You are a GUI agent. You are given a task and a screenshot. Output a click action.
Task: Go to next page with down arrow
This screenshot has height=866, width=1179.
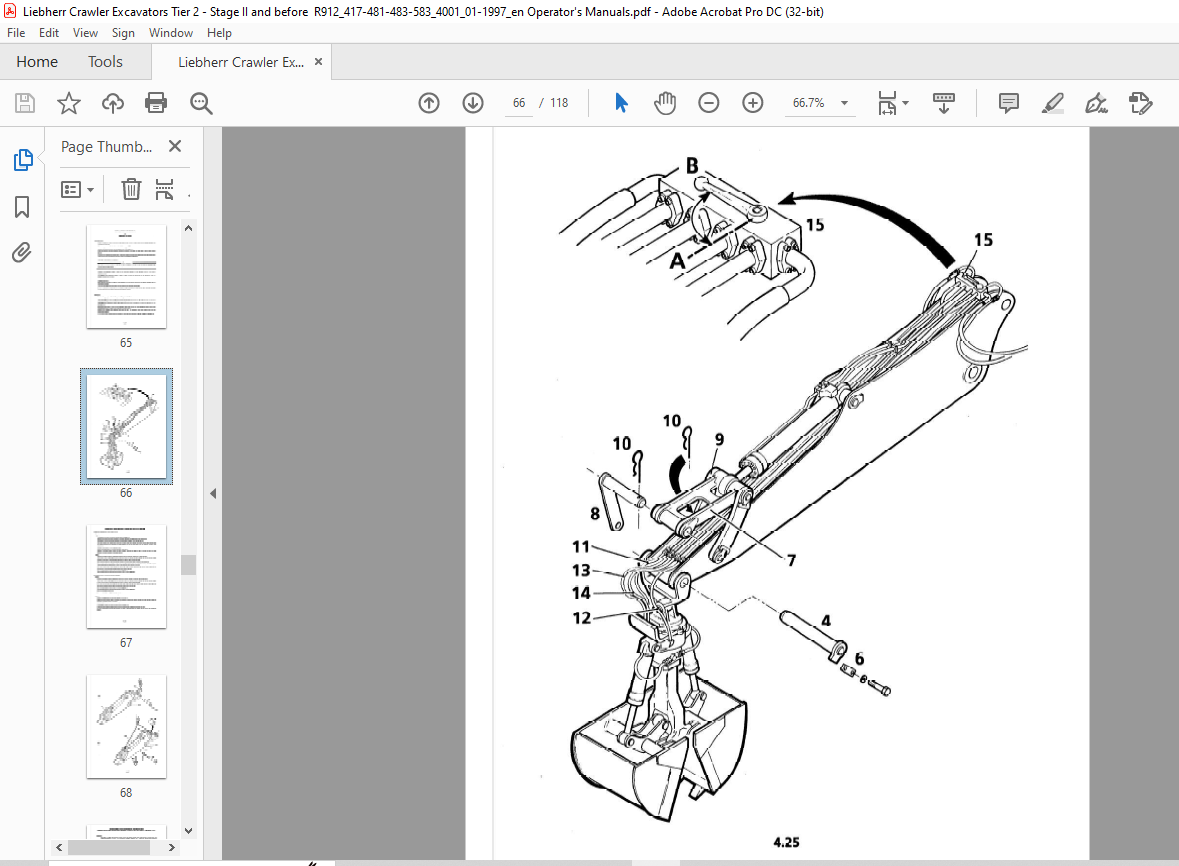point(473,103)
